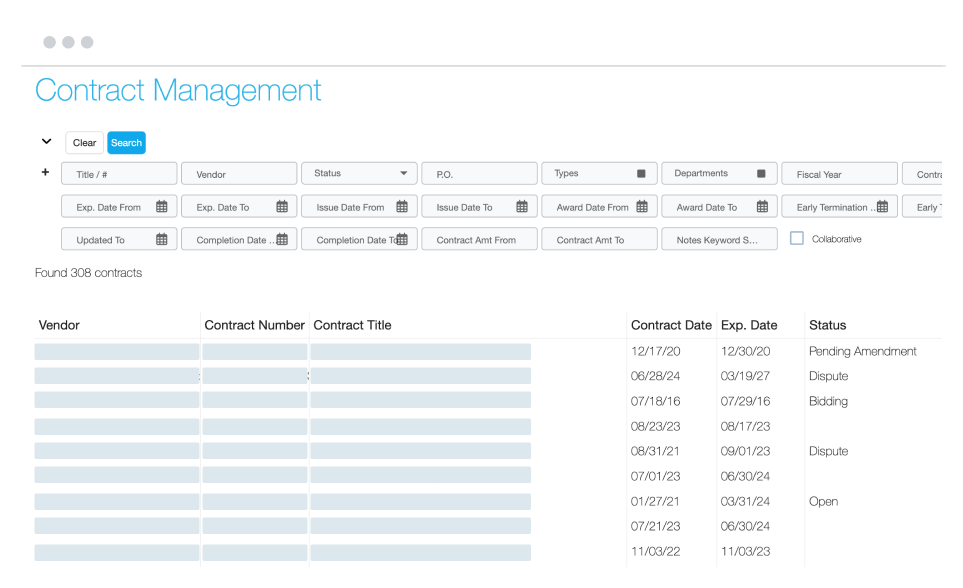Enable the Collaborative checkbox
This screenshot has width=963, height=588.
795,238
